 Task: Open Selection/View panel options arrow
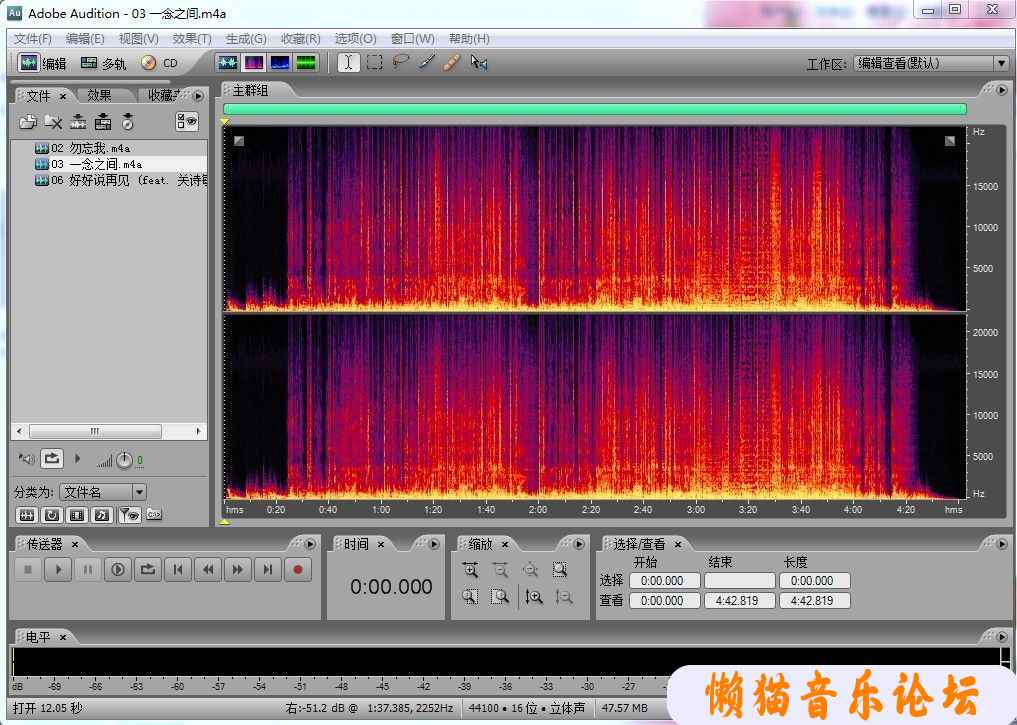click(1001, 544)
